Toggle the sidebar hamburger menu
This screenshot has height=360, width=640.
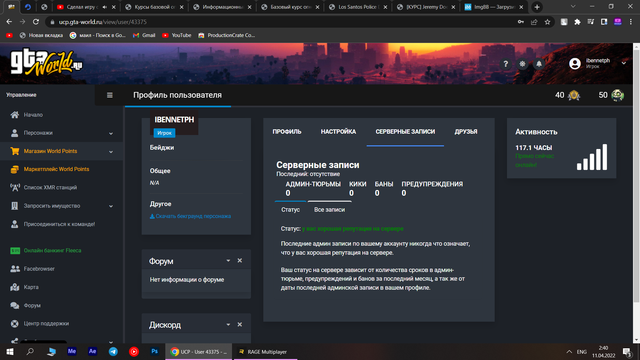pos(109,95)
